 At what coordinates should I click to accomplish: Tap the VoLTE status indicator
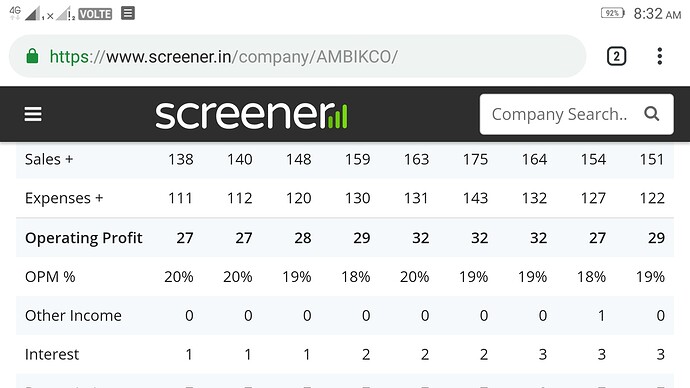point(95,14)
